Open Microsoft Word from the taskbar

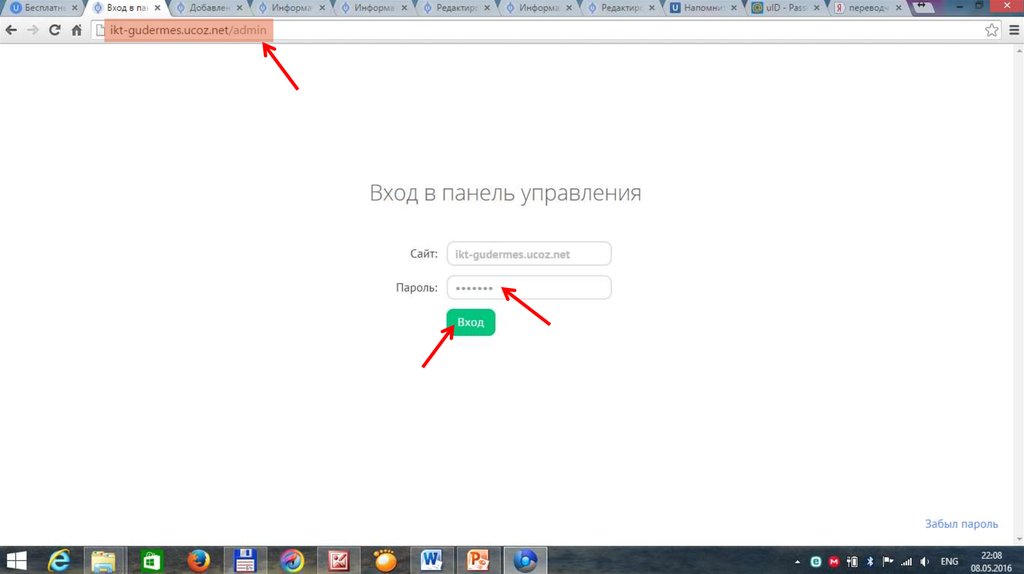[431, 560]
